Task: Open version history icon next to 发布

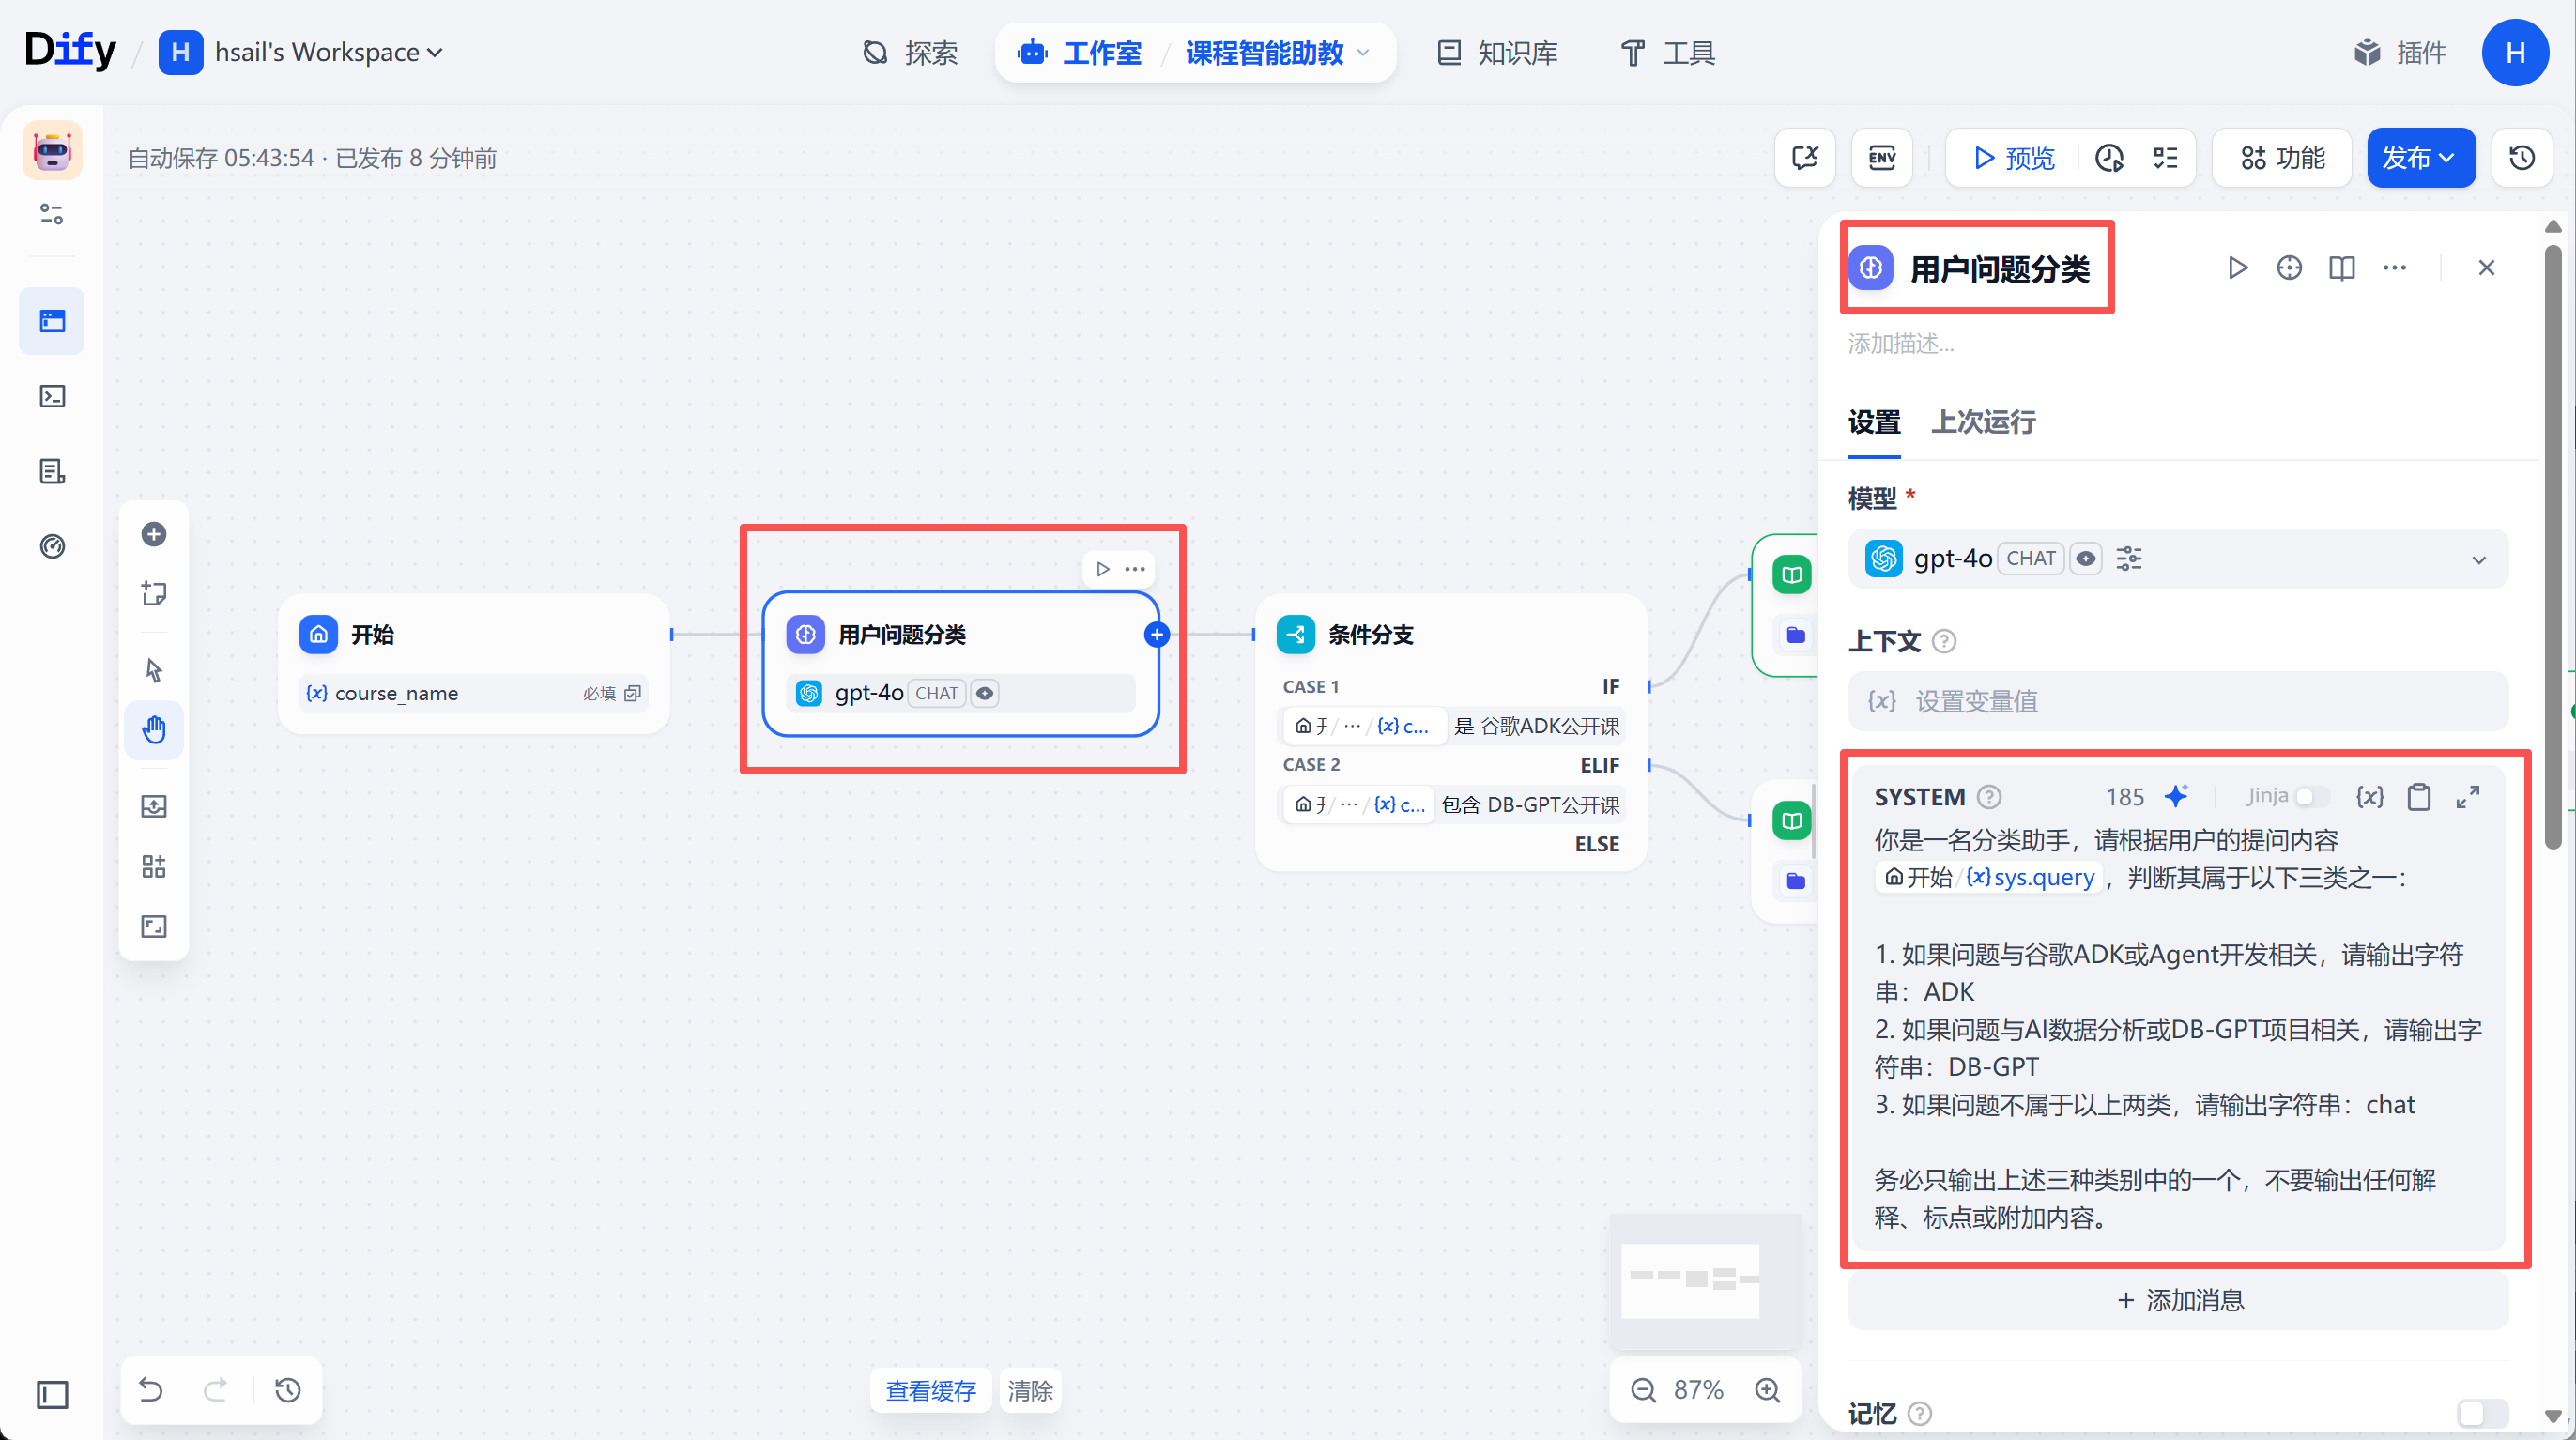Action: (2522, 158)
